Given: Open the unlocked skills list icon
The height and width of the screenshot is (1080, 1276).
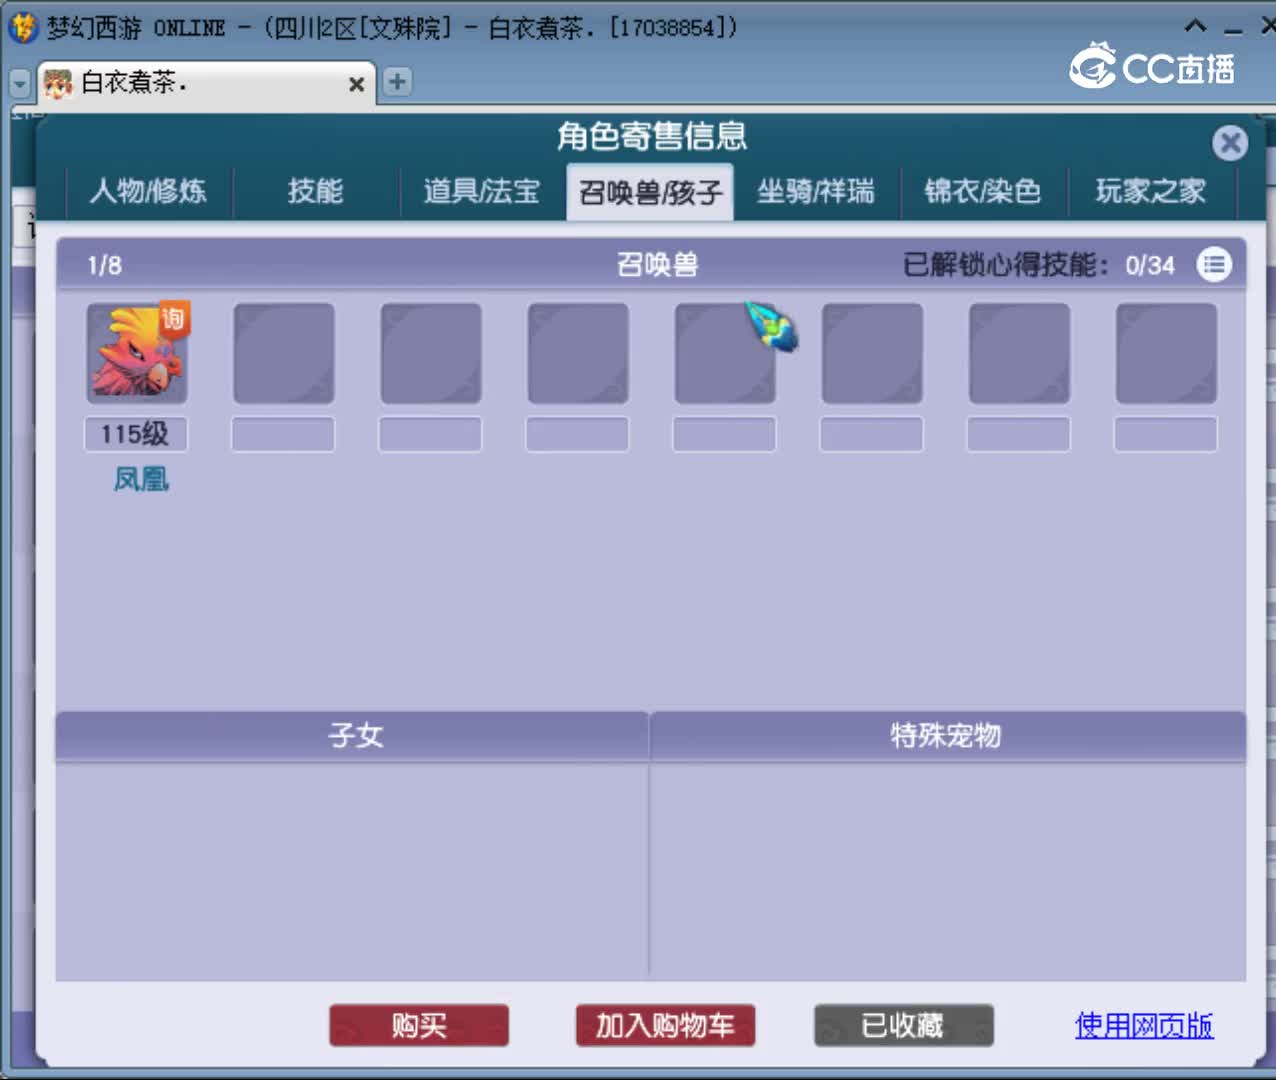Looking at the screenshot, I should (x=1214, y=265).
